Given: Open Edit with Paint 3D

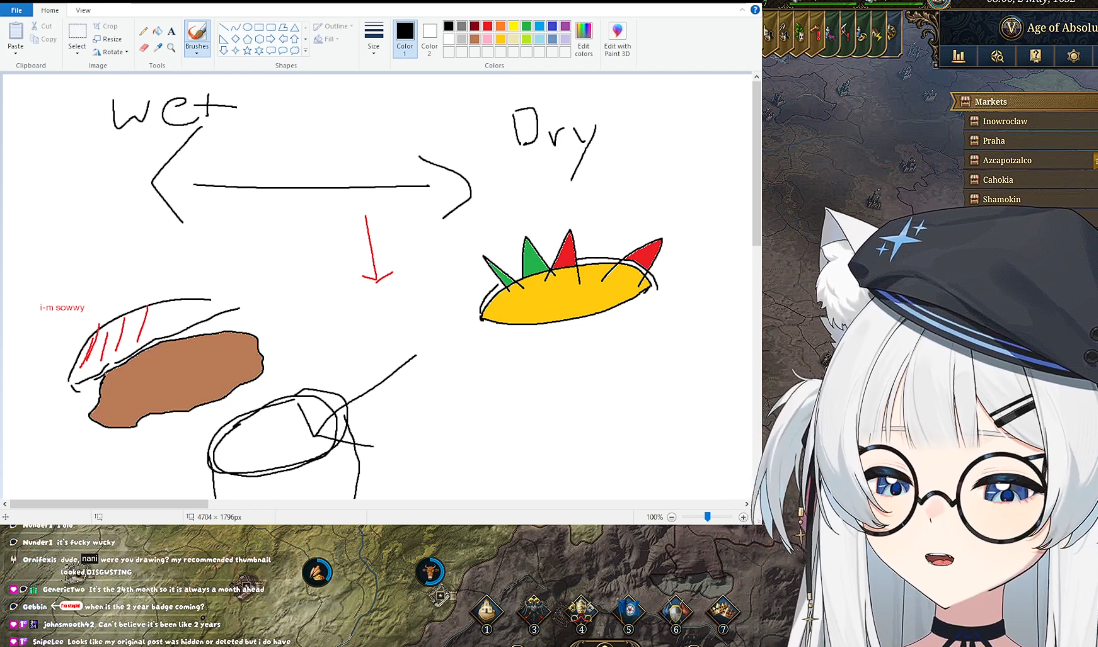Looking at the screenshot, I should (617, 39).
